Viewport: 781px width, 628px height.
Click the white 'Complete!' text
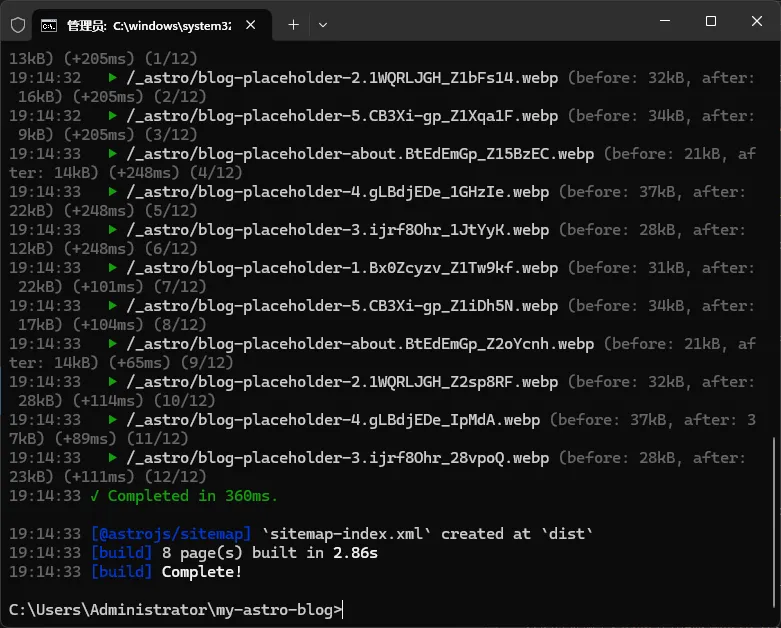pyautogui.click(x=201, y=572)
